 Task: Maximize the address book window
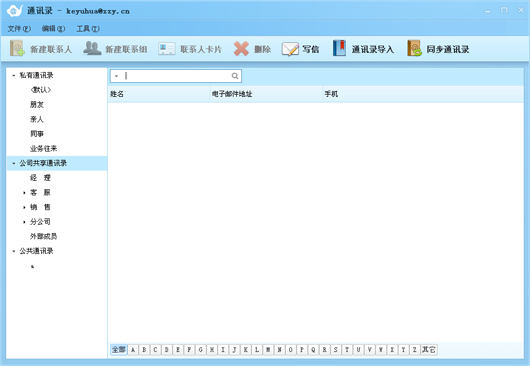504,10
